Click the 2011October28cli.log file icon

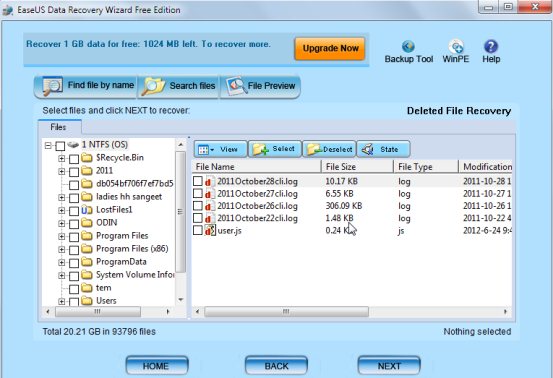coord(209,182)
